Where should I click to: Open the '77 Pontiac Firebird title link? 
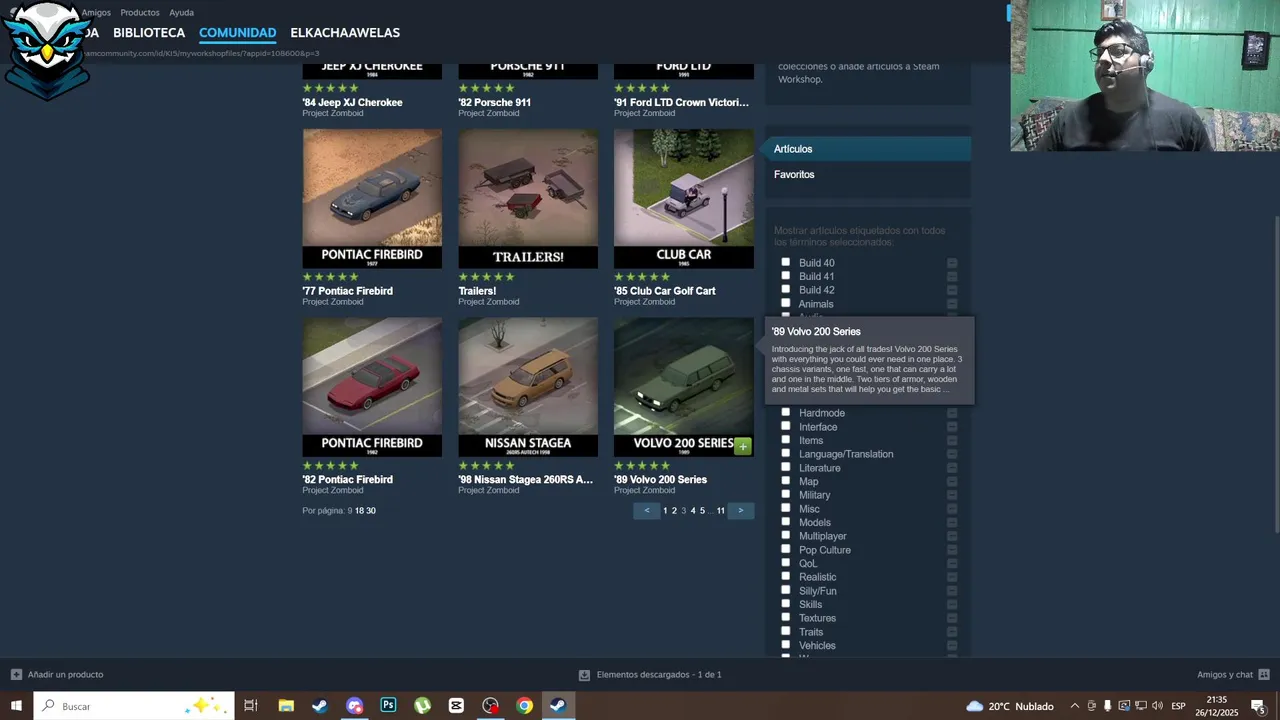click(x=347, y=291)
